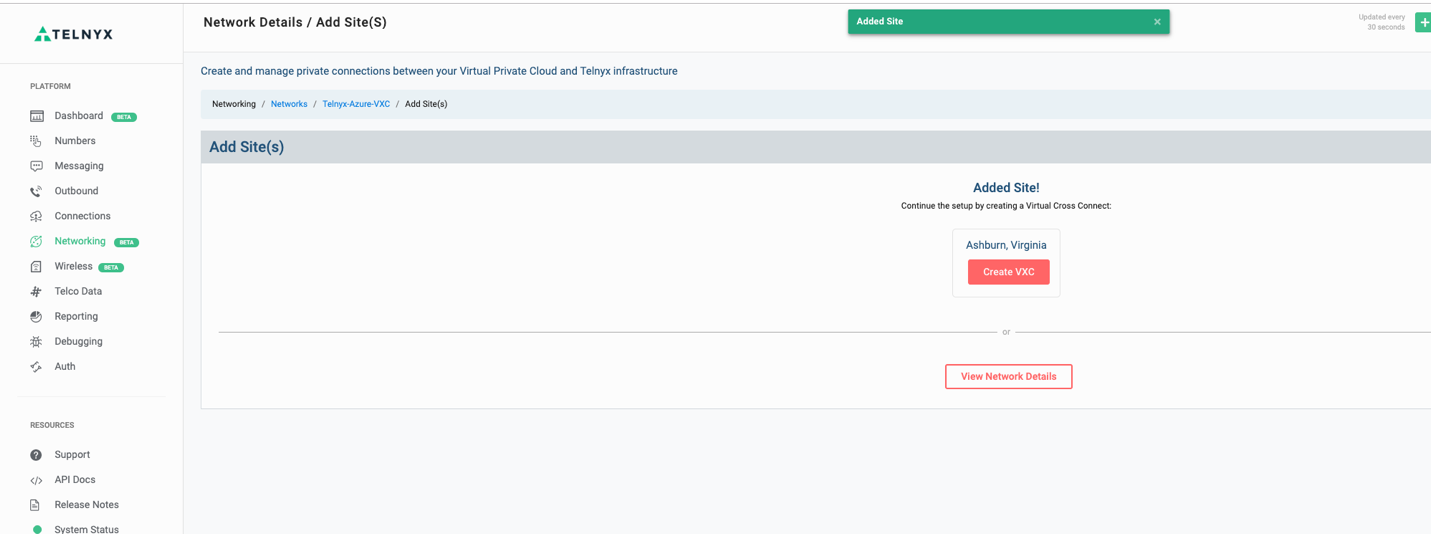Open API Docs link
Screen dimensions: 1431x534
click(75, 479)
